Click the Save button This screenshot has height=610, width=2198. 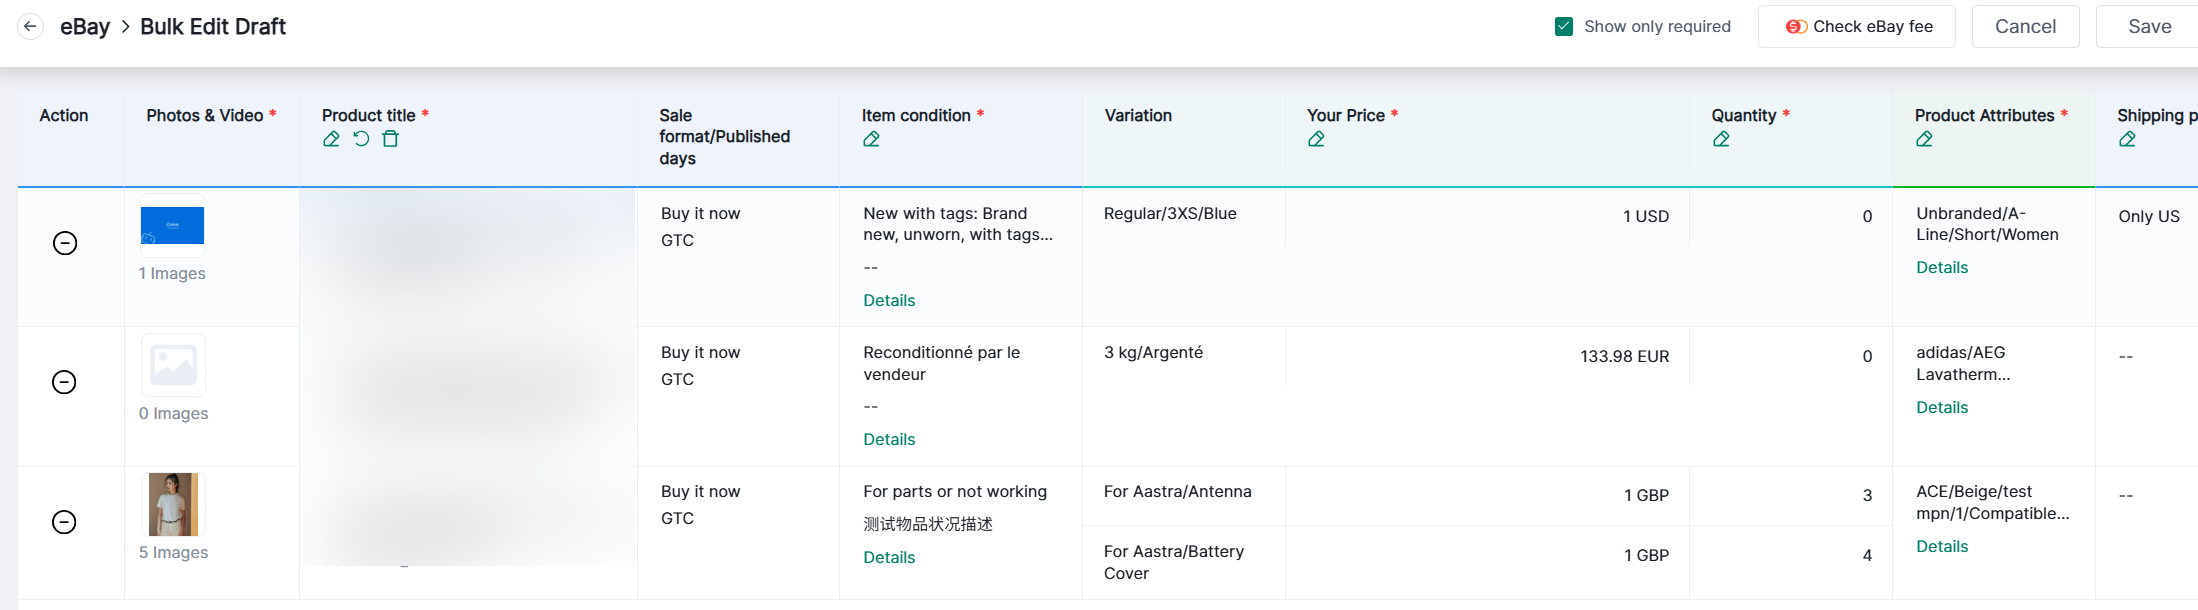tap(2149, 27)
